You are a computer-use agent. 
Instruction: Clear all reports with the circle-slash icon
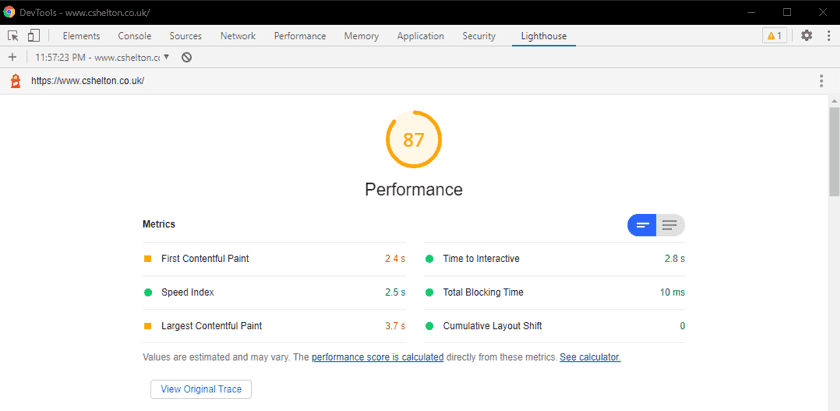[x=186, y=57]
